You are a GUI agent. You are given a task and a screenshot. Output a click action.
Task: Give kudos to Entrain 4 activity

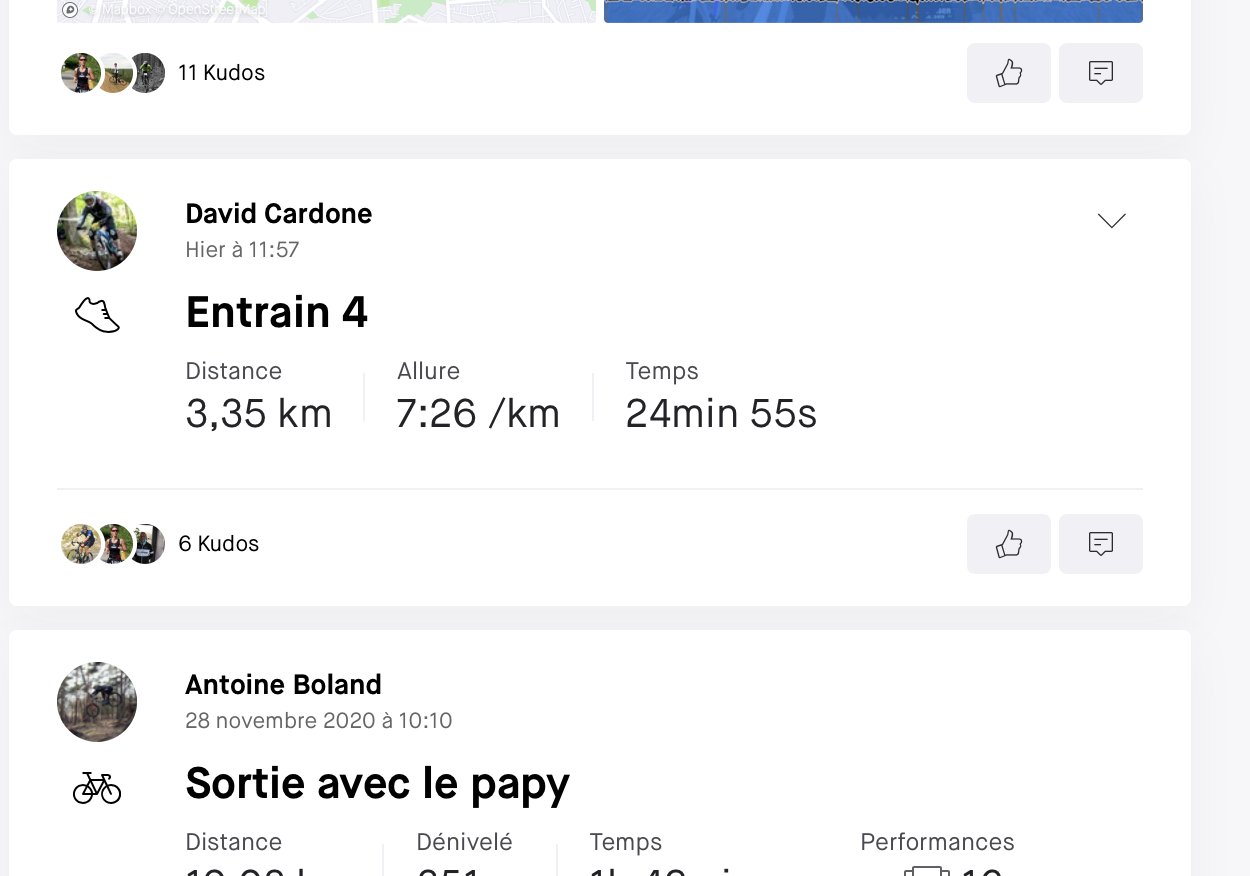(x=1008, y=544)
